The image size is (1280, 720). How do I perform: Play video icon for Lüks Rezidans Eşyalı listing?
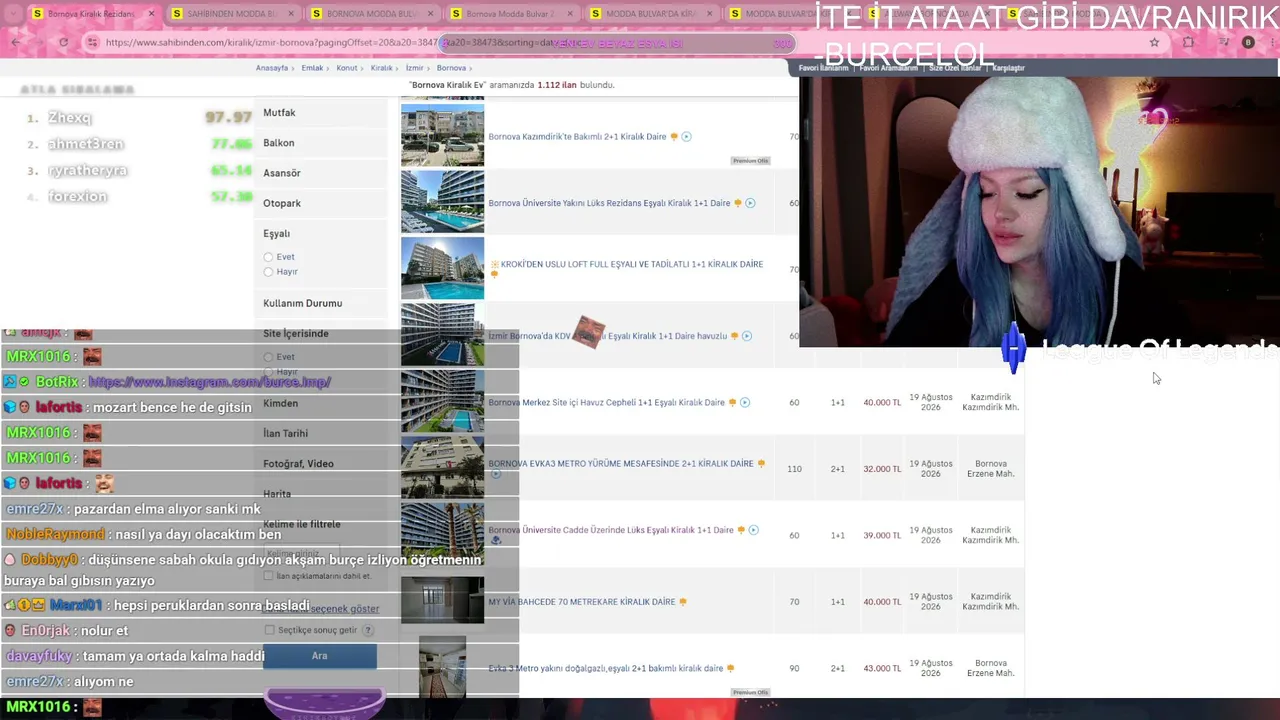pyautogui.click(x=750, y=203)
